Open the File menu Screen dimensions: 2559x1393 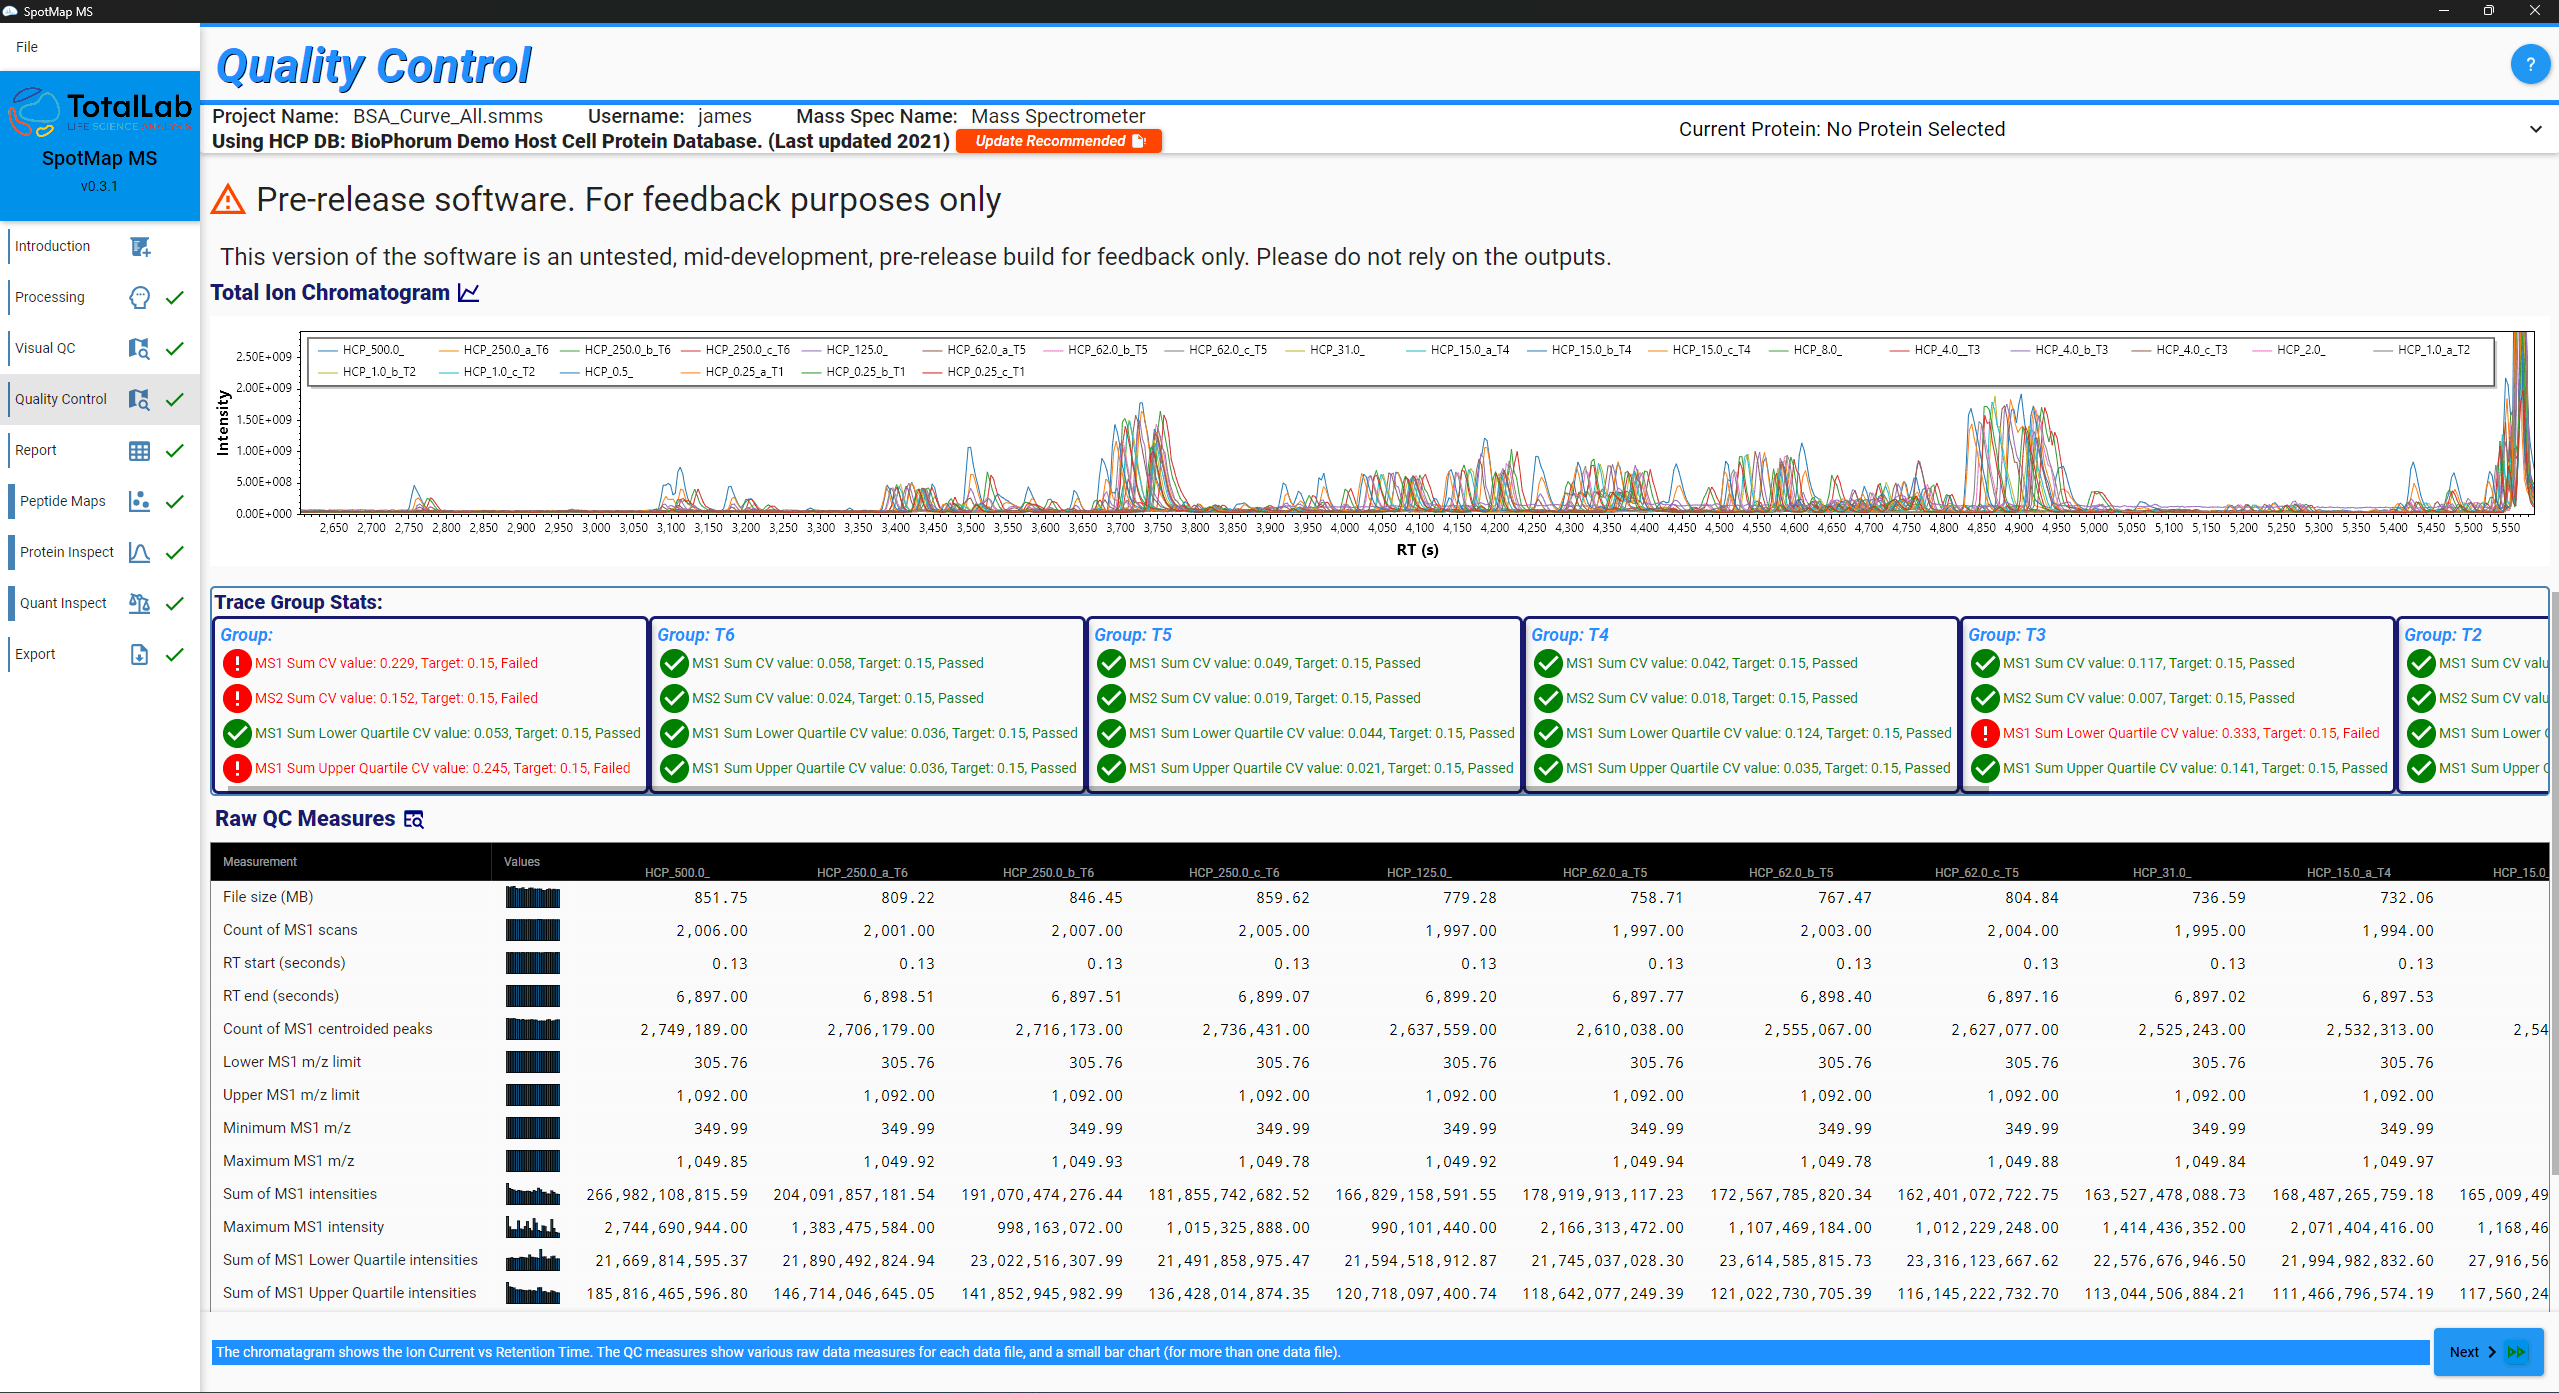(27, 47)
